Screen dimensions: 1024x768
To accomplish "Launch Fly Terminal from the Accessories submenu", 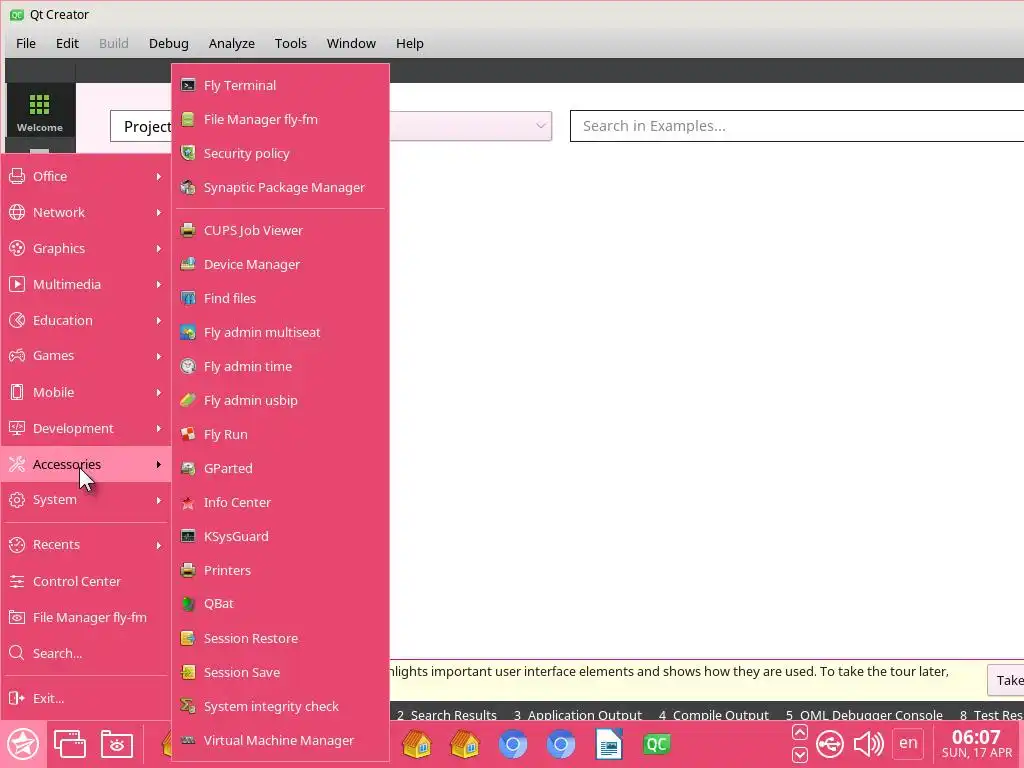I will coord(280,86).
